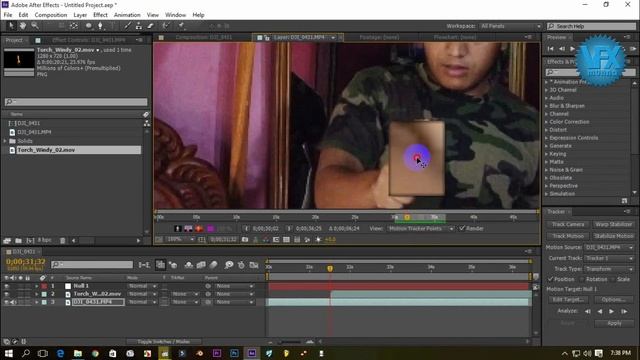Open the Window menu
Screen dimensions: 640x360
(x=176, y=15)
